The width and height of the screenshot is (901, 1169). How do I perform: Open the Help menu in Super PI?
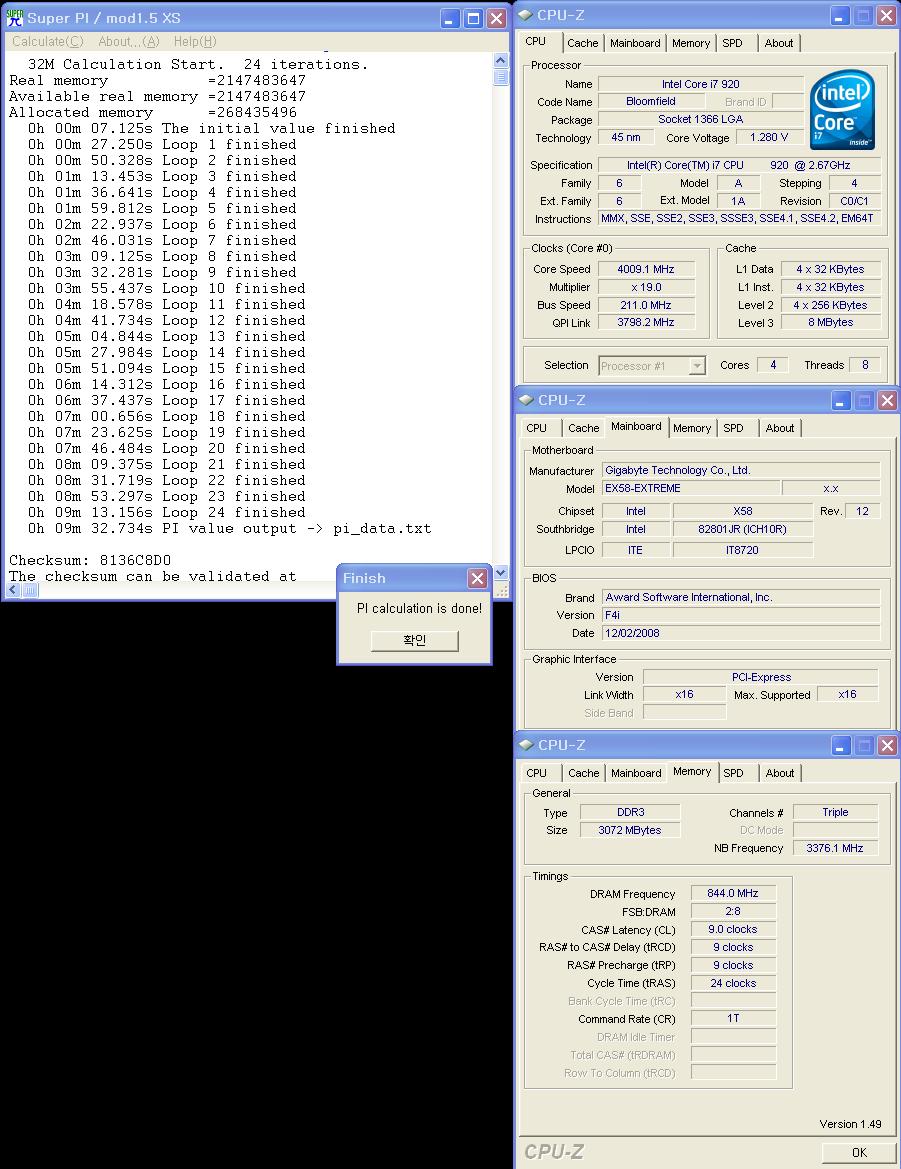195,42
